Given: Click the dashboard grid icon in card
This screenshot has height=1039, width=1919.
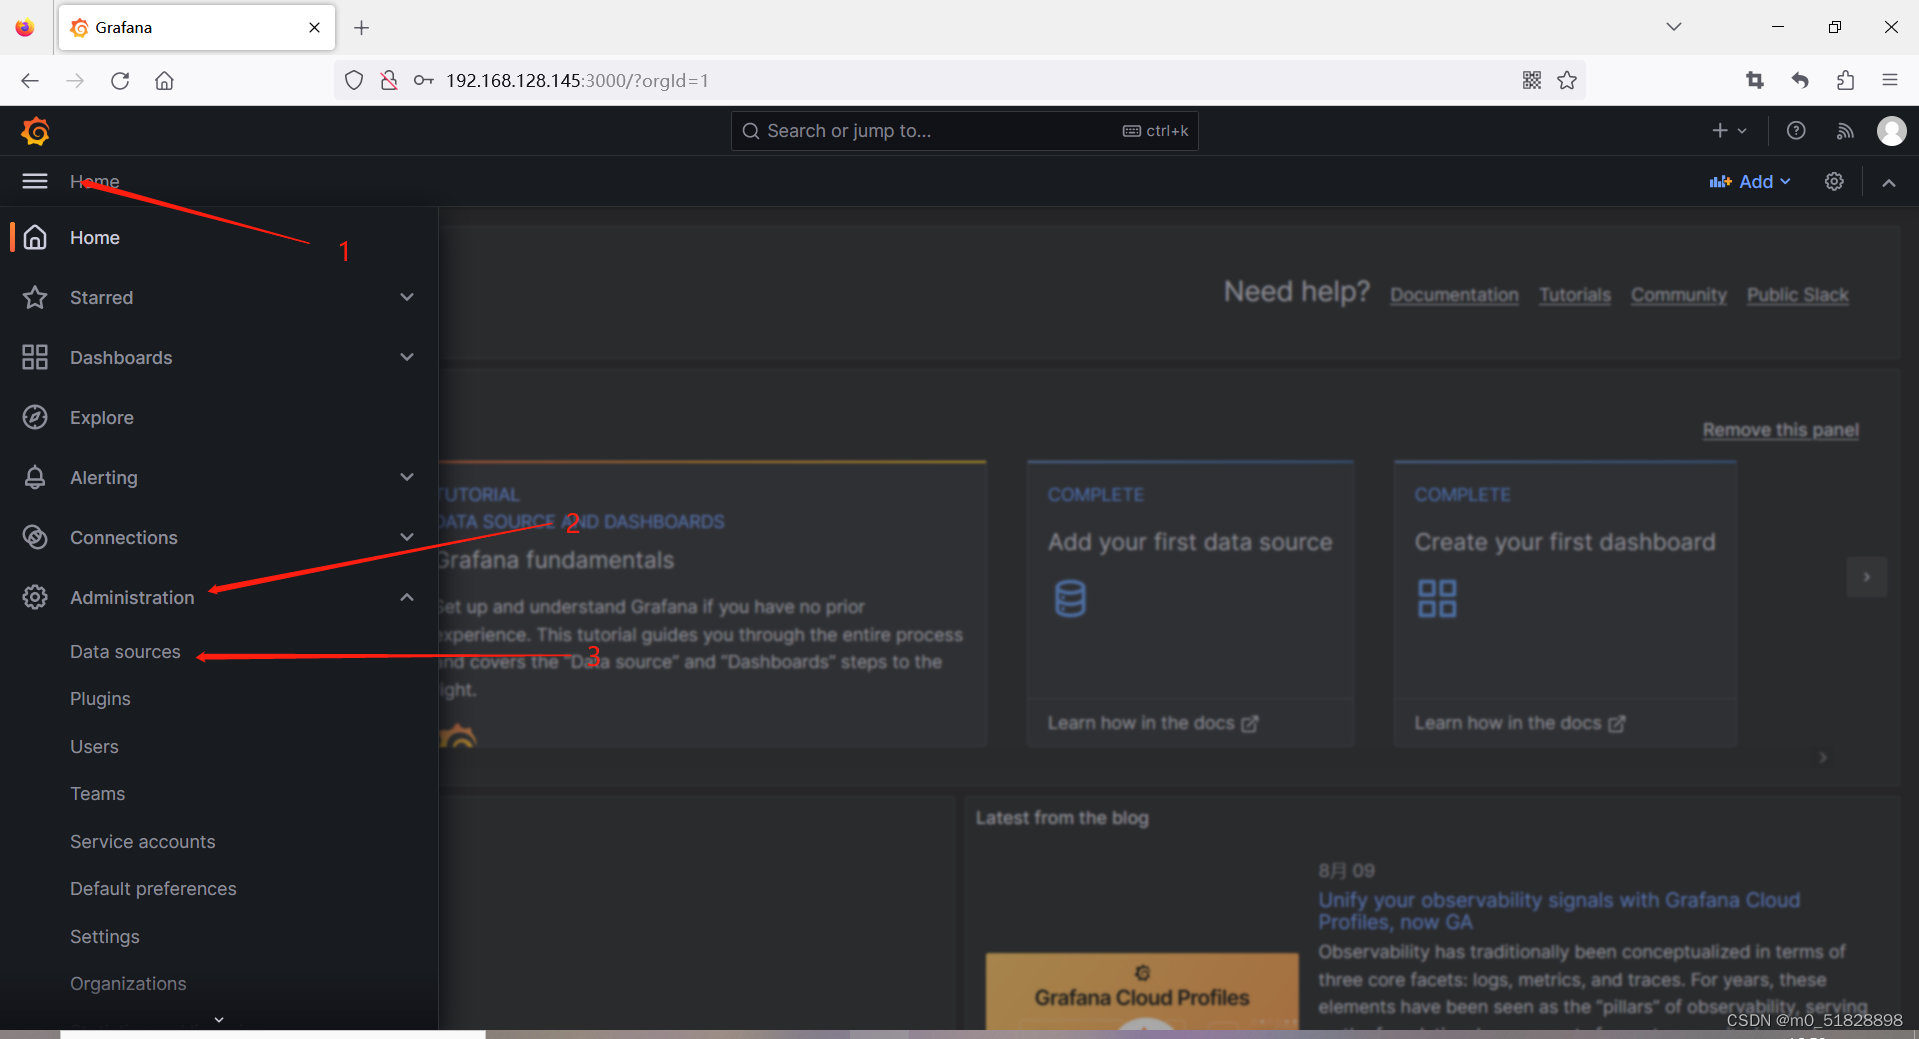Looking at the screenshot, I should click(1437, 598).
